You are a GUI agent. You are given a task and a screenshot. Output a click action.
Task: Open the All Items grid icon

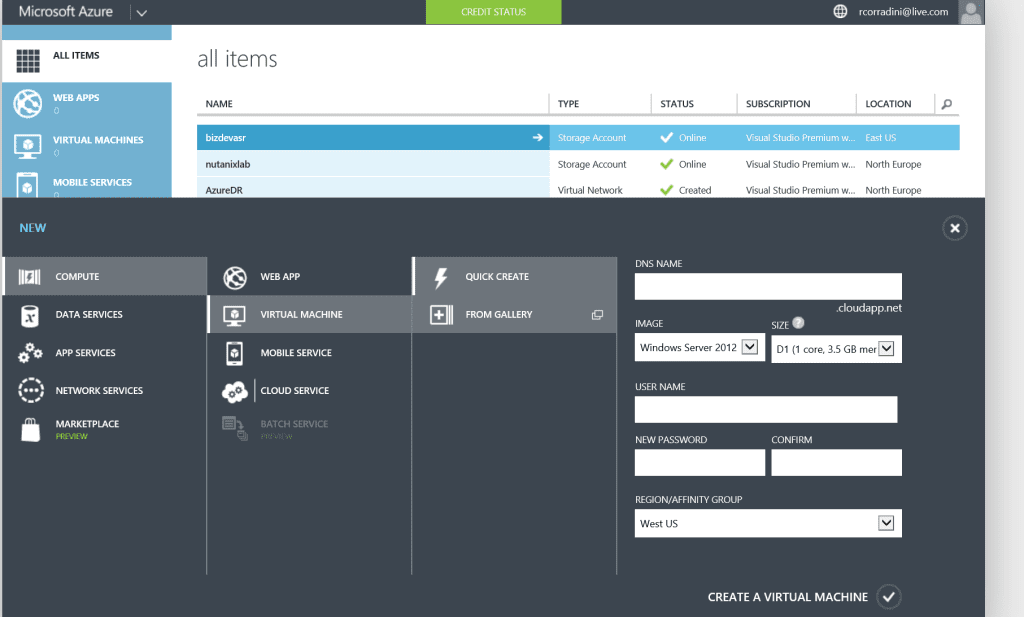coord(27,61)
